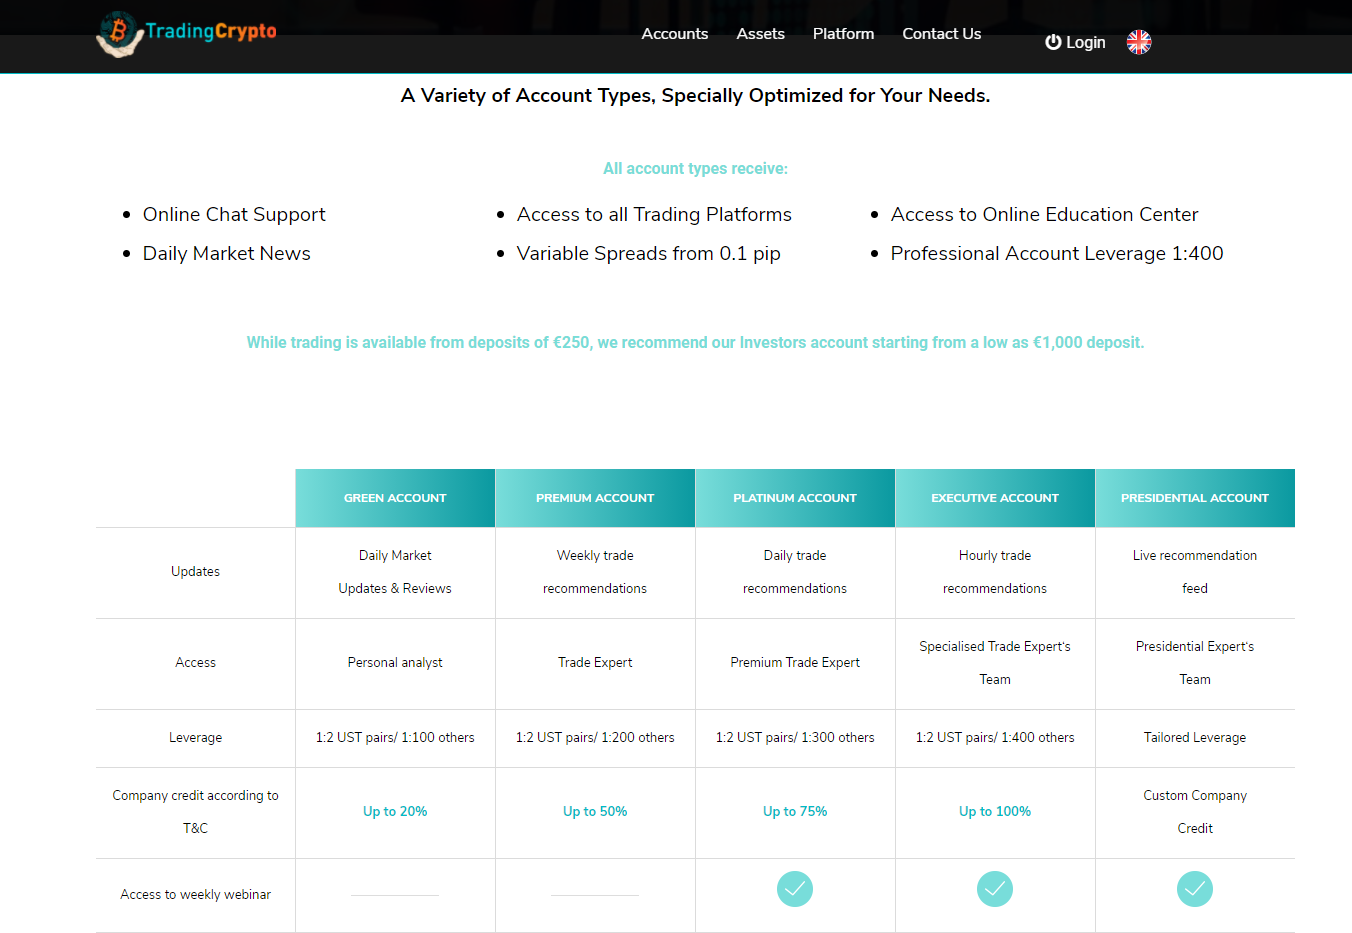Click the Login link
The width and height of the screenshot is (1352, 933).
[1075, 42]
